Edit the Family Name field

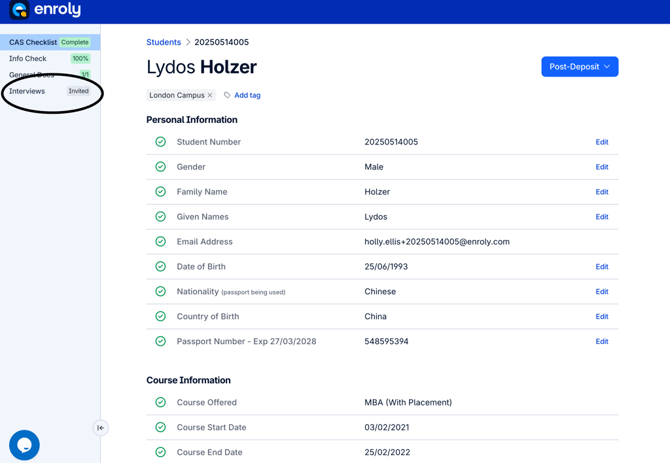[x=602, y=192]
